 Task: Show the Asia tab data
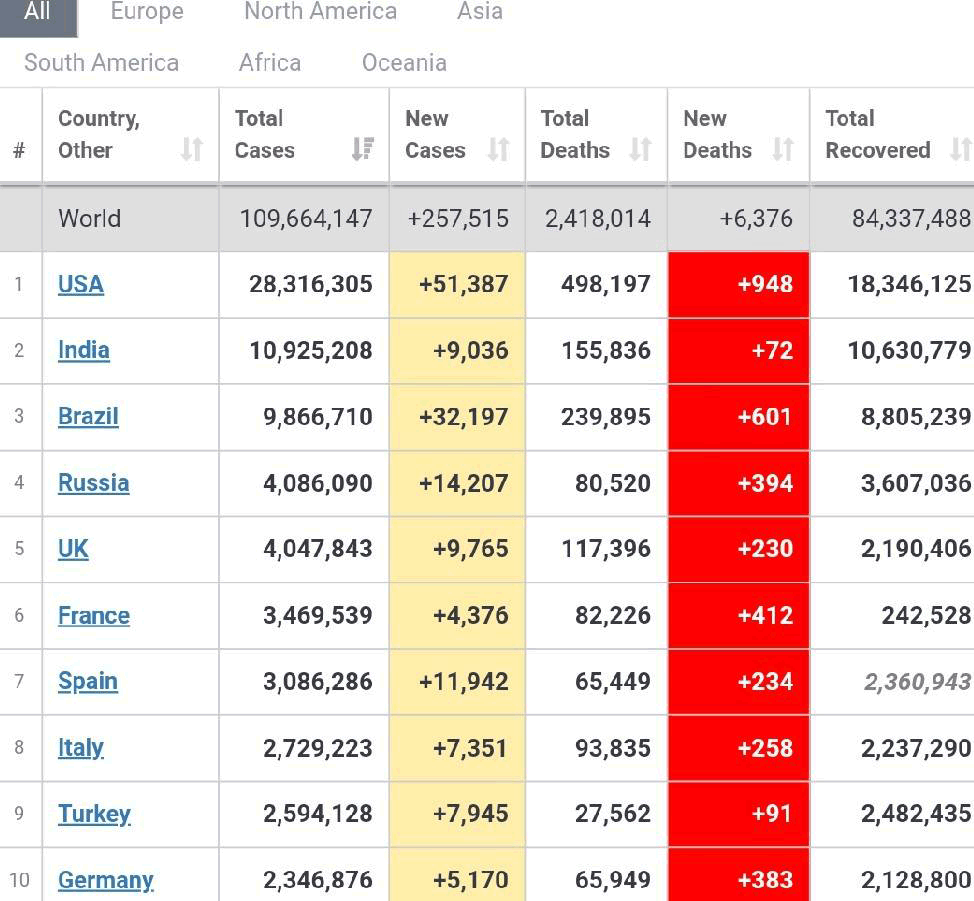coord(479,12)
